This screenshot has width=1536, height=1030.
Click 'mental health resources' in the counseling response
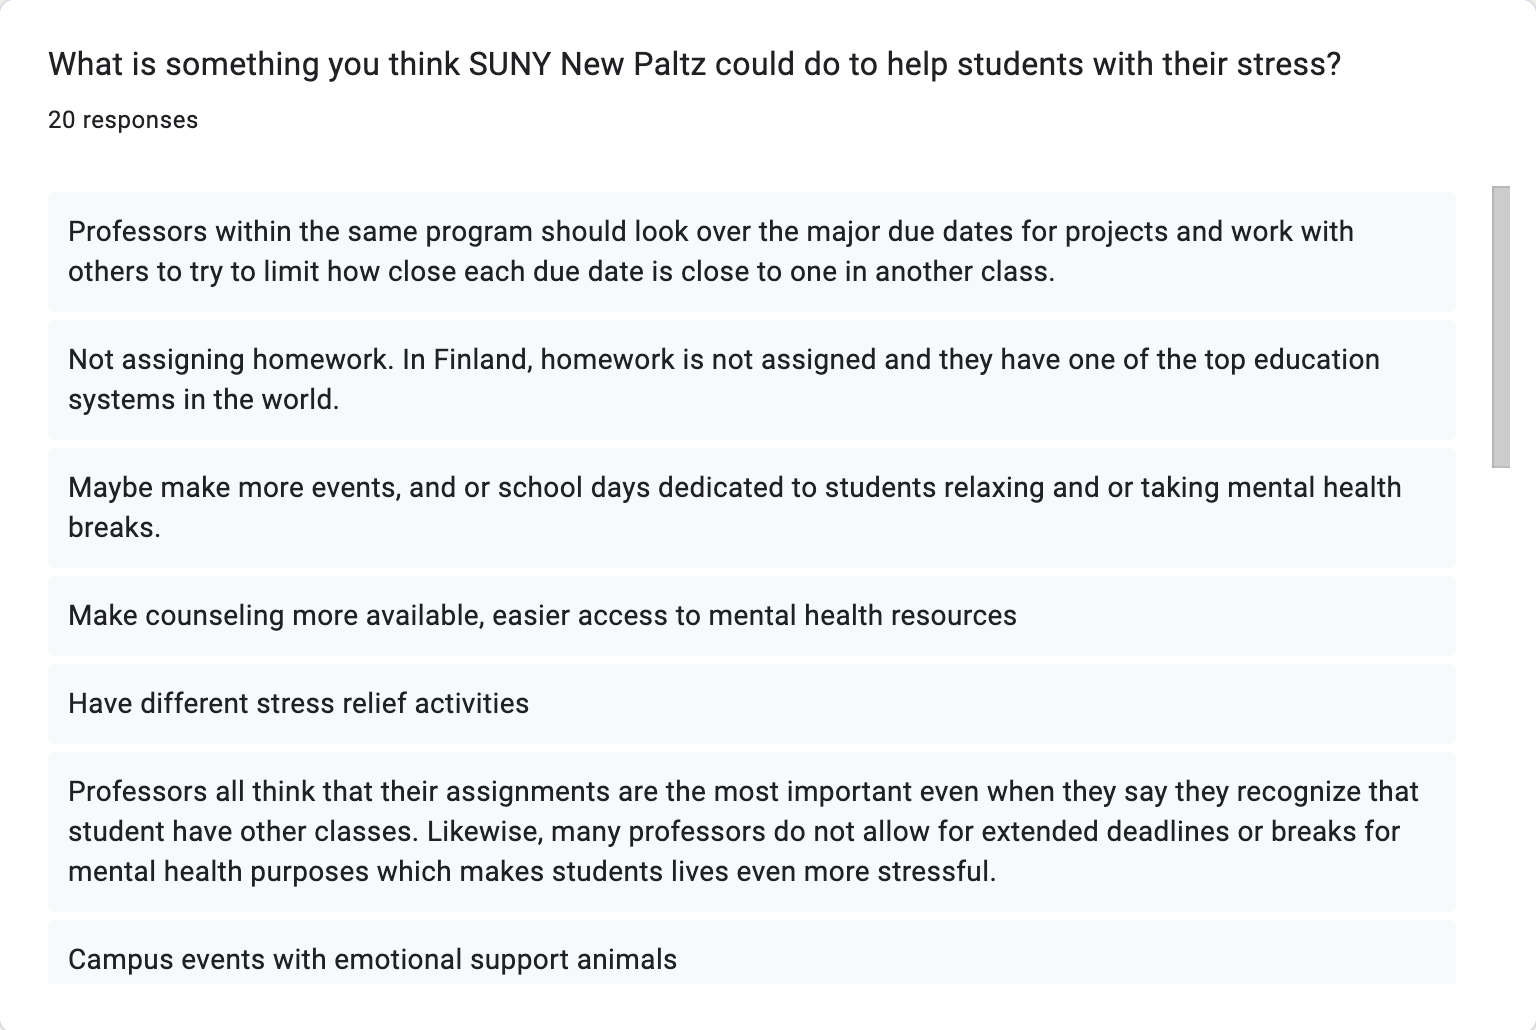click(x=862, y=616)
